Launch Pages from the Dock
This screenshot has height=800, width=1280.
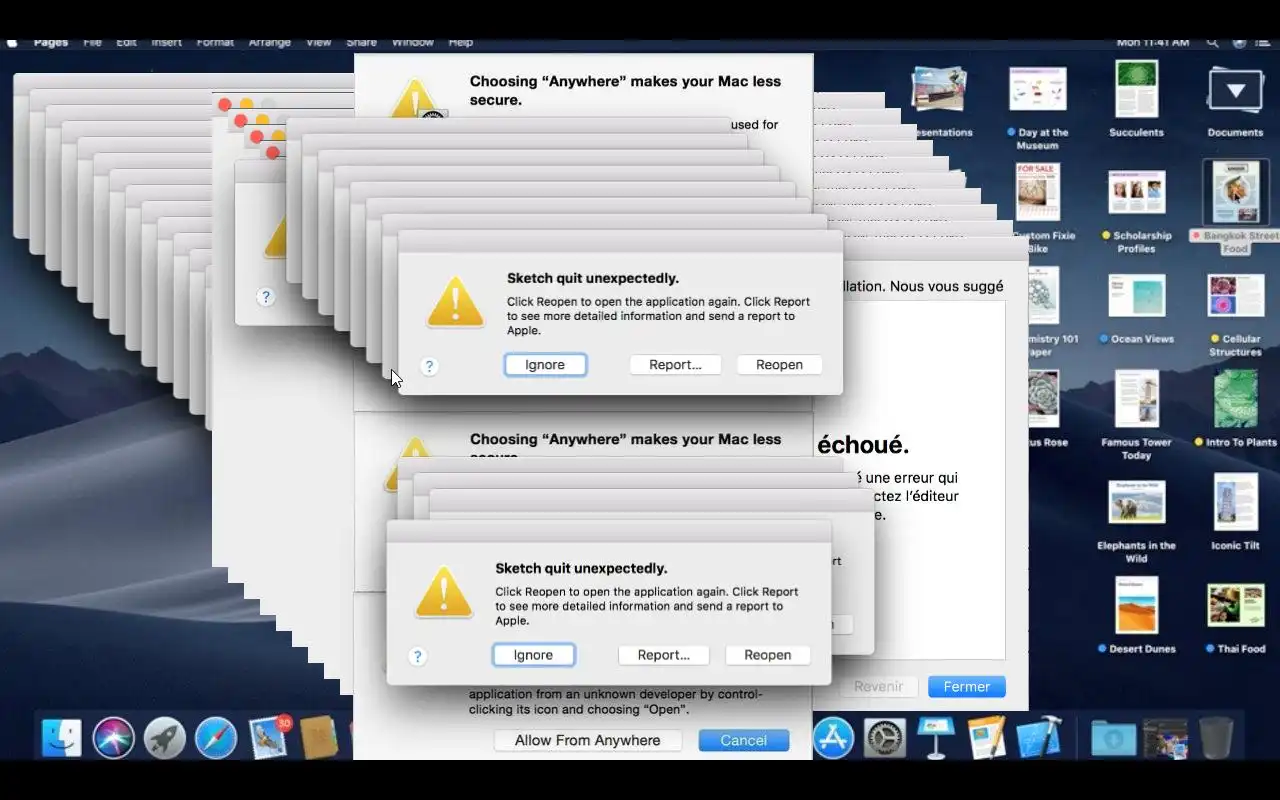coord(987,738)
